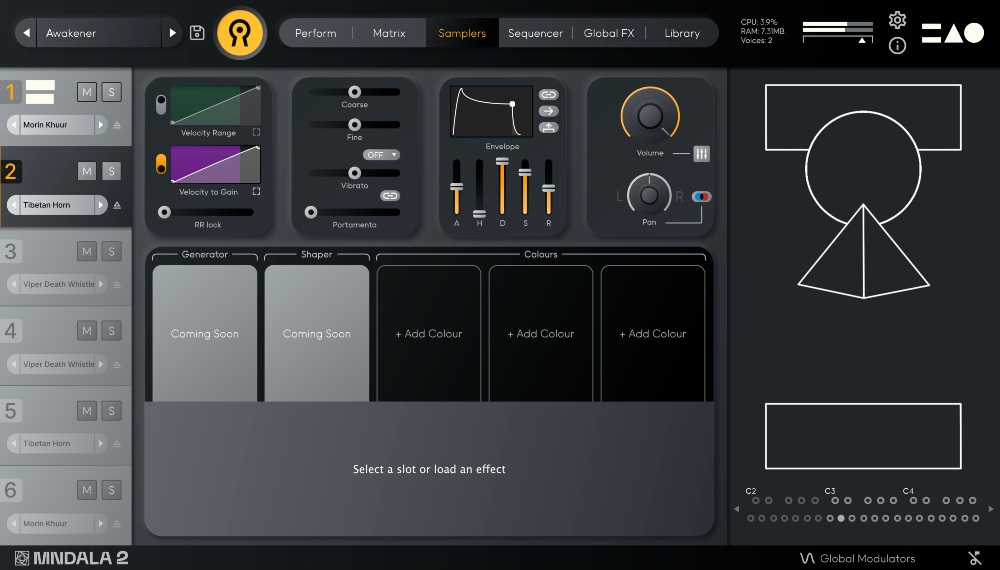Click the save preset floppy disk icon
Viewport: 1000px width, 570px height.
coord(197,33)
